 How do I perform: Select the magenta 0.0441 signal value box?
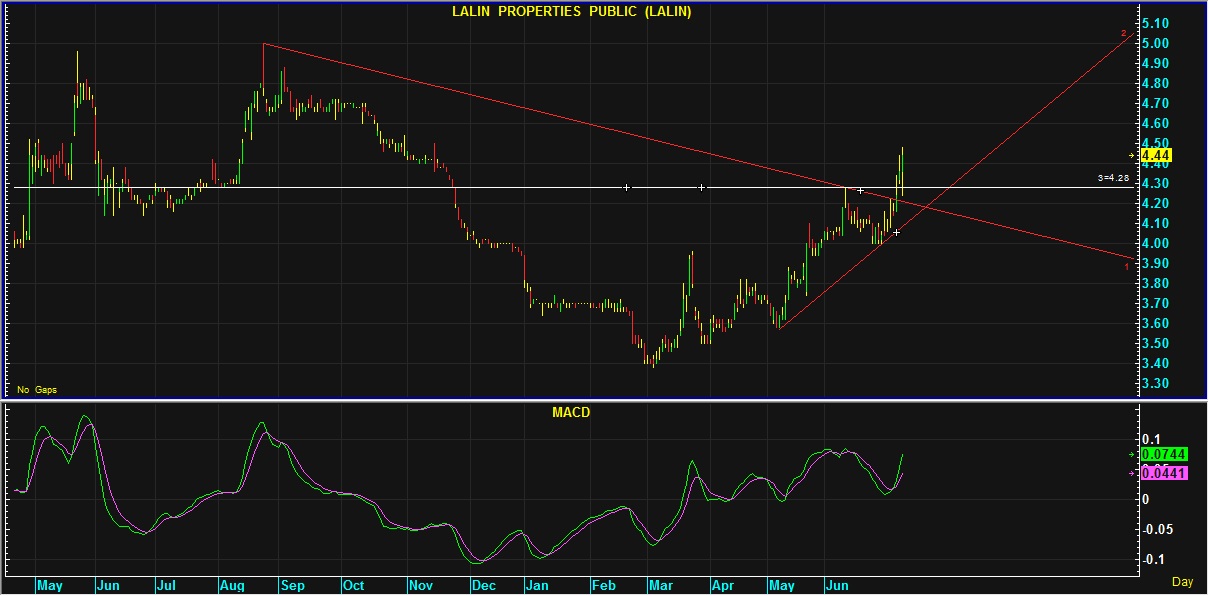point(1164,473)
